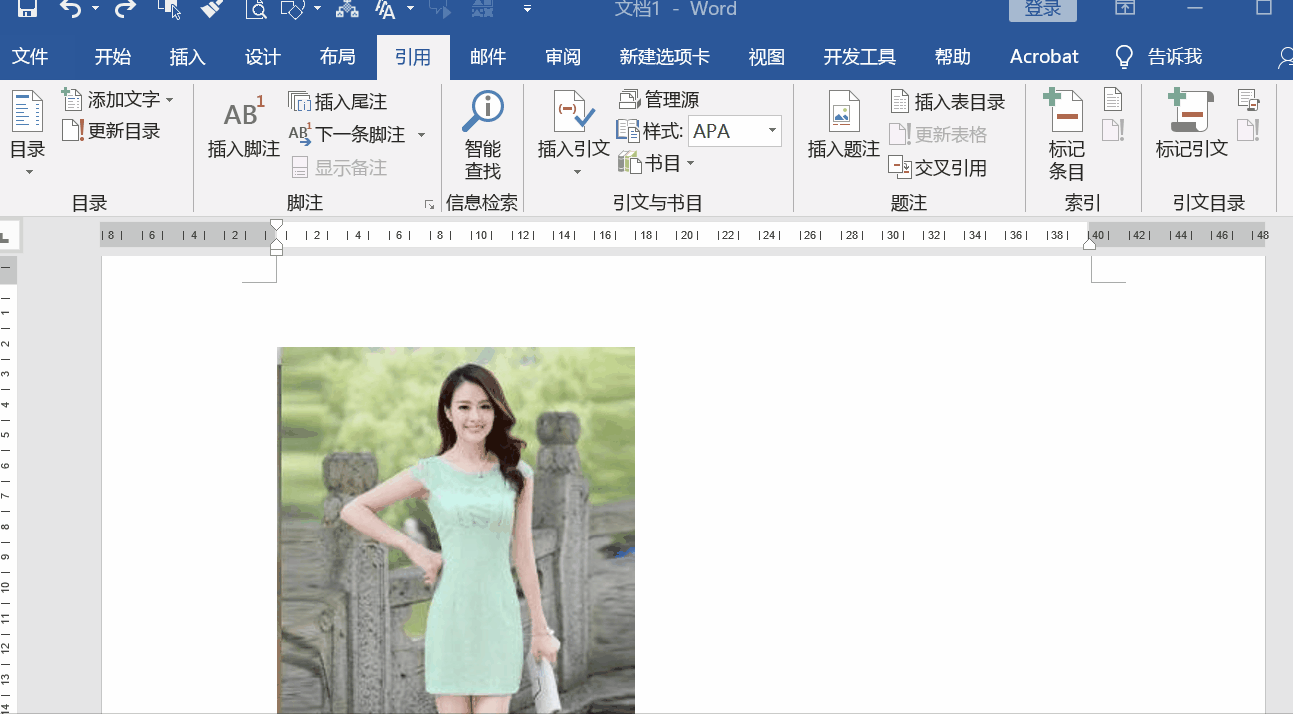Click the Undo arrow icon
1293x714 pixels.
pos(70,9)
